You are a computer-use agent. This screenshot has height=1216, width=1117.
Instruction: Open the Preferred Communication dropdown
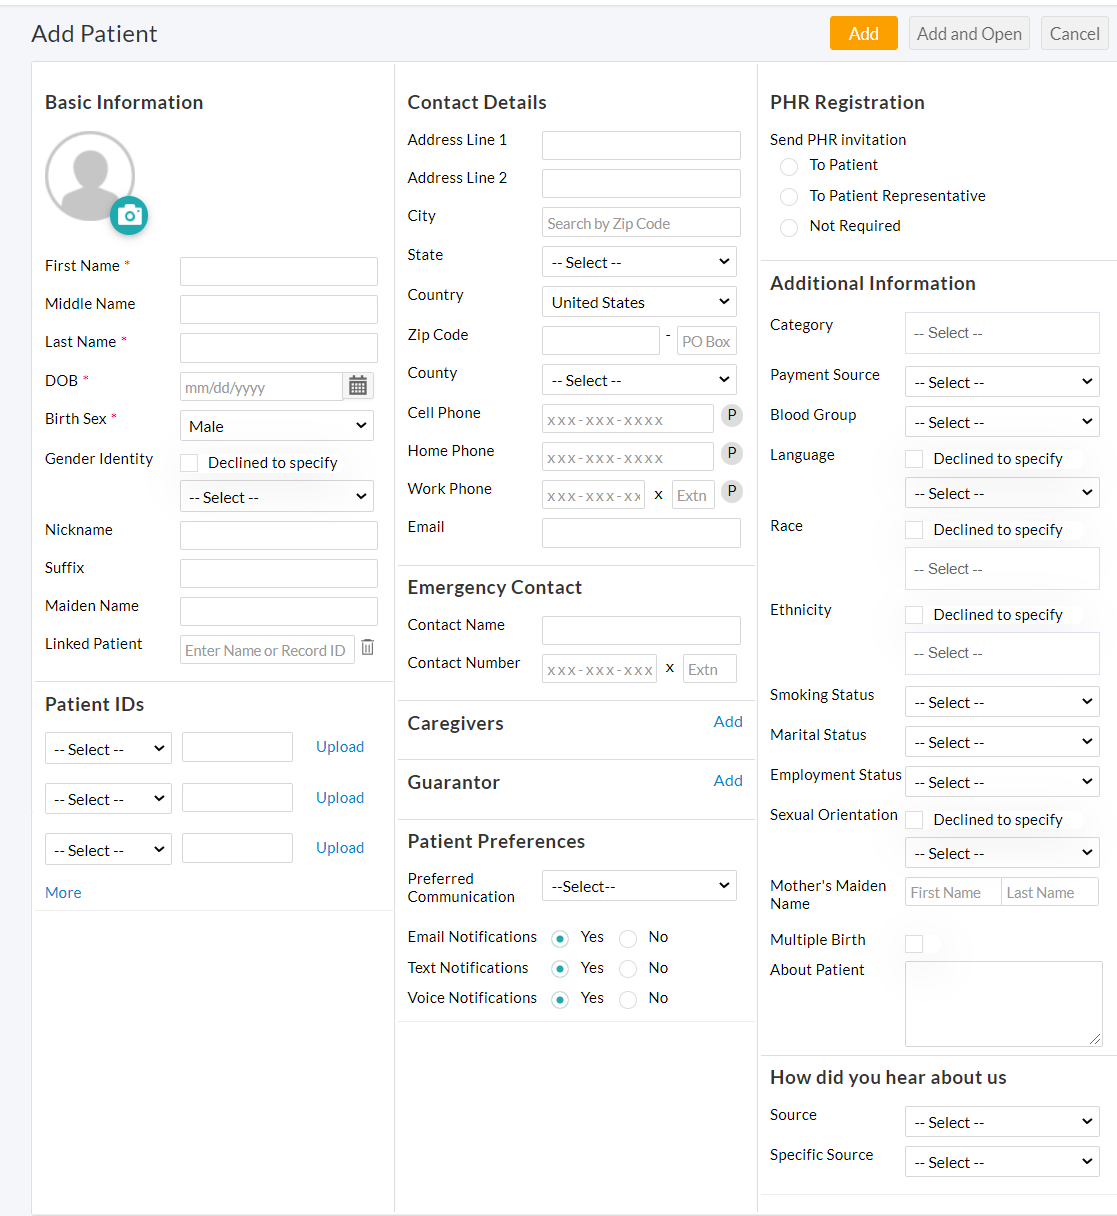click(639, 886)
